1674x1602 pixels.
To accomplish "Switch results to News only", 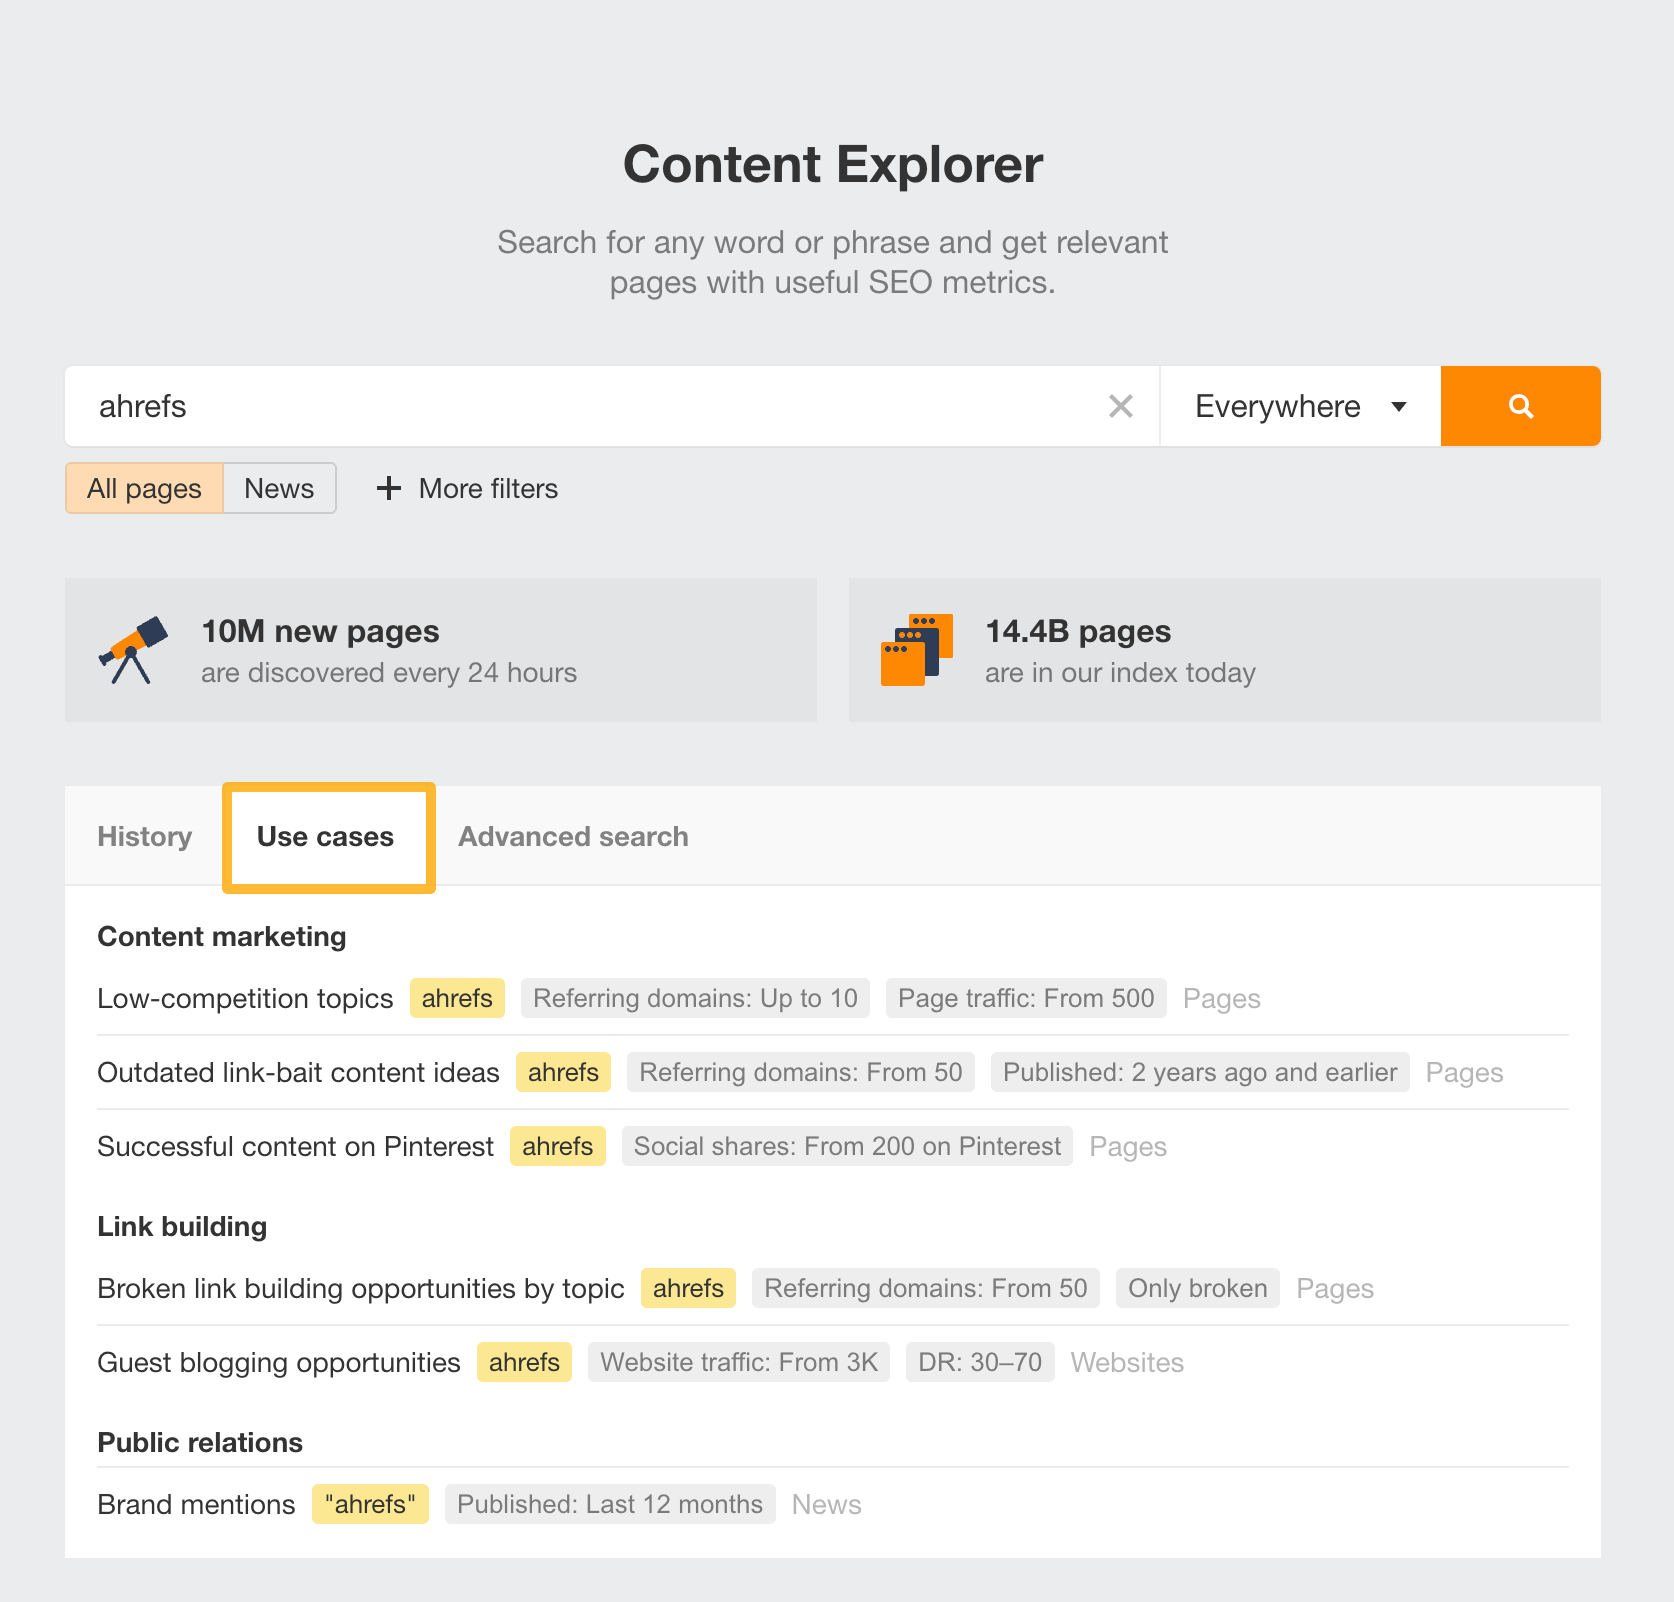I will [279, 488].
